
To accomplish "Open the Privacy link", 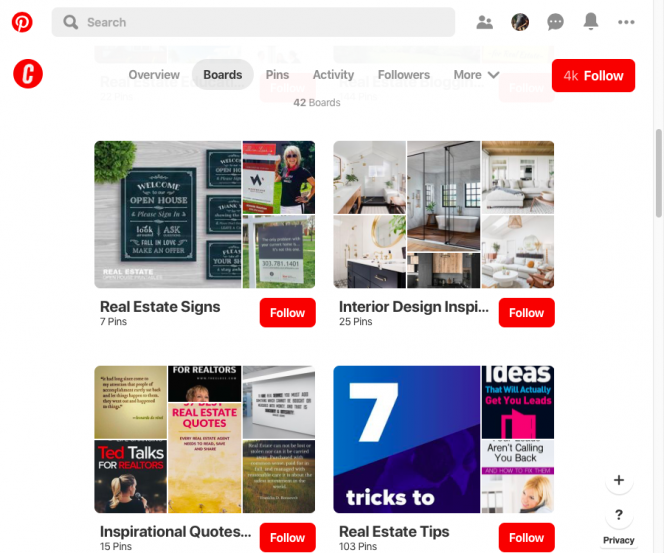I will [x=619, y=540].
